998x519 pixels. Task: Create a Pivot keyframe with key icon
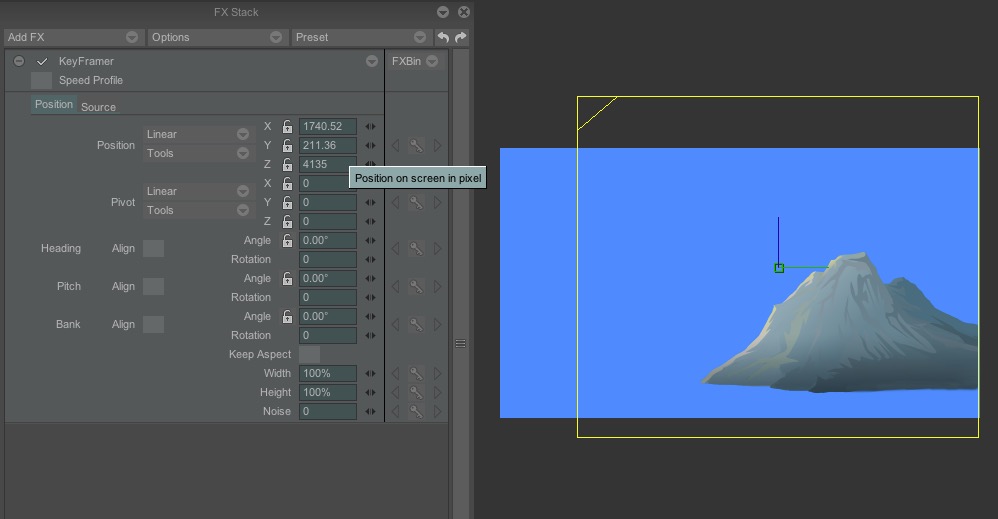click(x=416, y=203)
